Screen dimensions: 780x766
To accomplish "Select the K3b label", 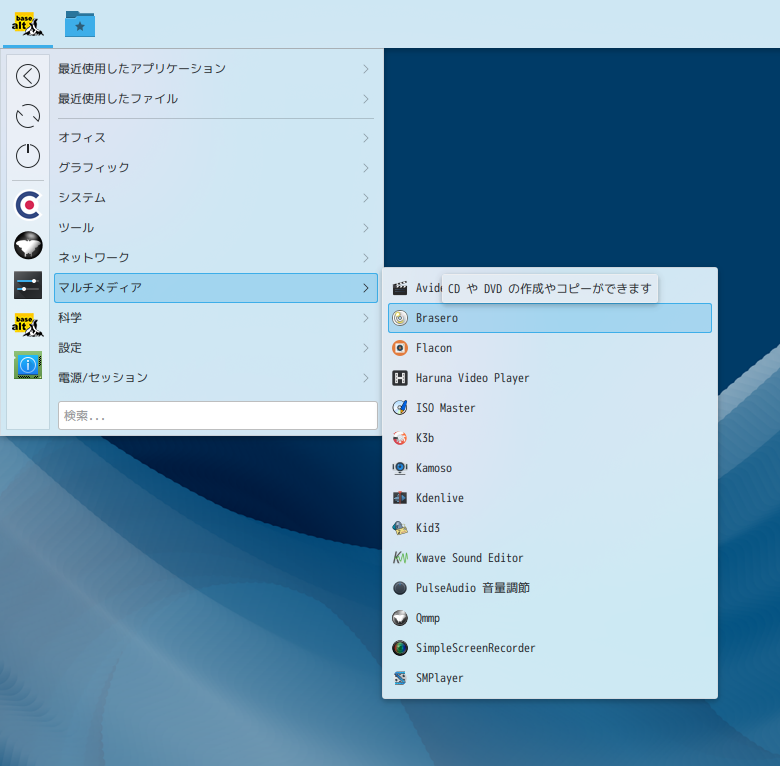I will 425,438.
